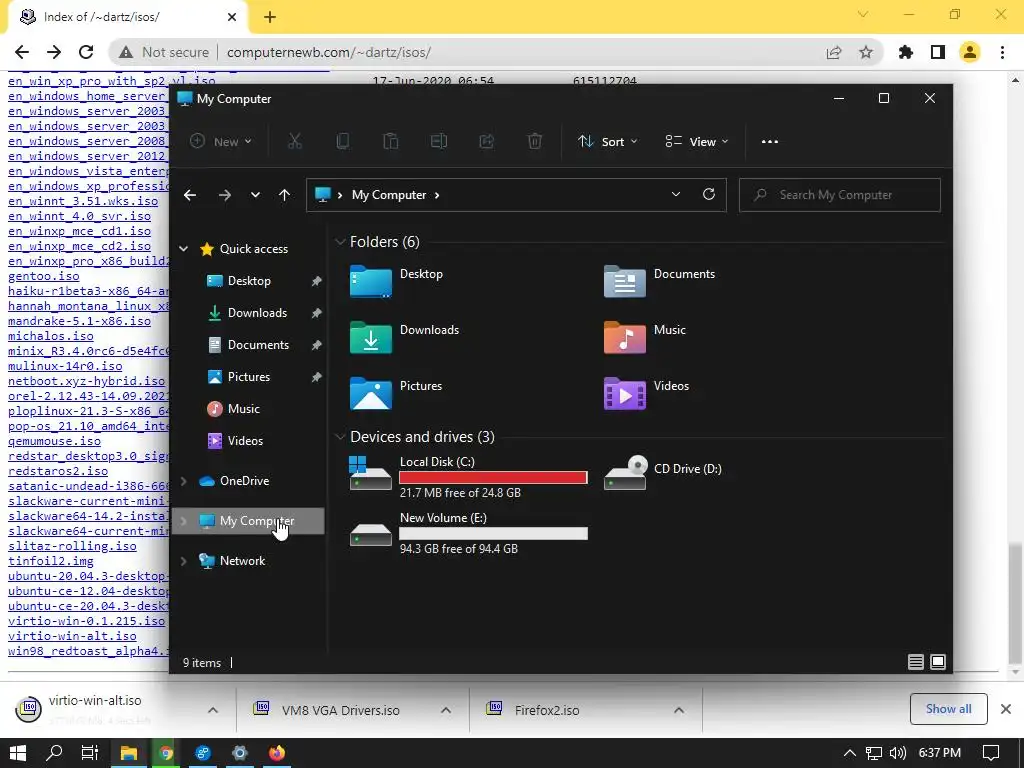Screen dimensions: 1024x768
Task: Go up one folder level
Action: [284, 195]
